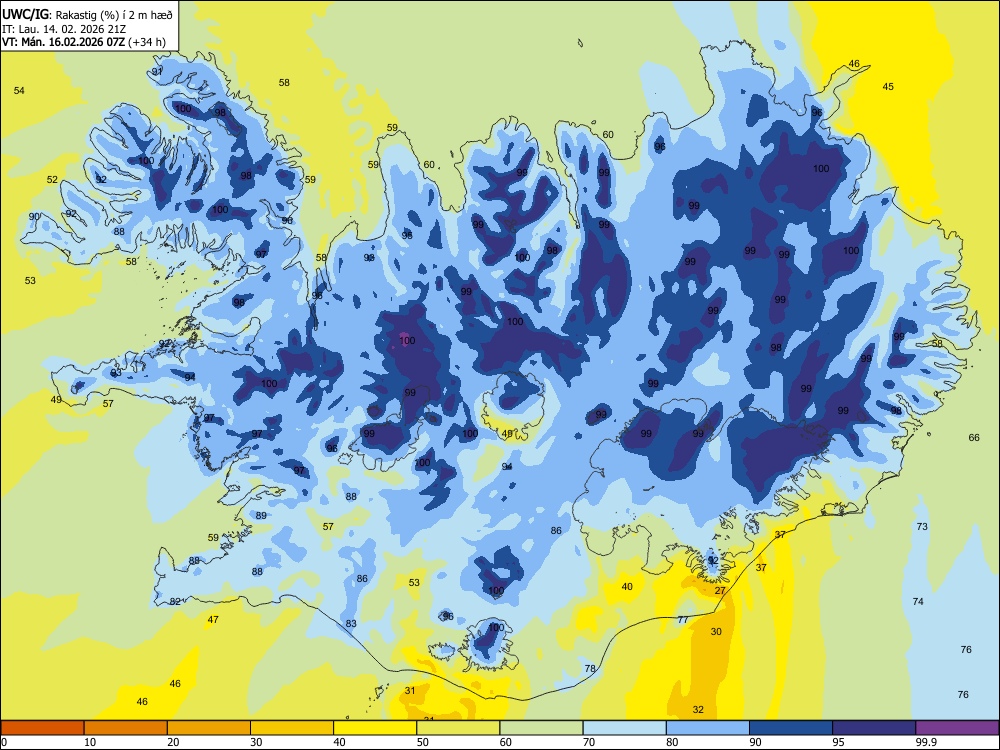
Task: Click the humidity value '54' over the sea
Action: coord(19,91)
